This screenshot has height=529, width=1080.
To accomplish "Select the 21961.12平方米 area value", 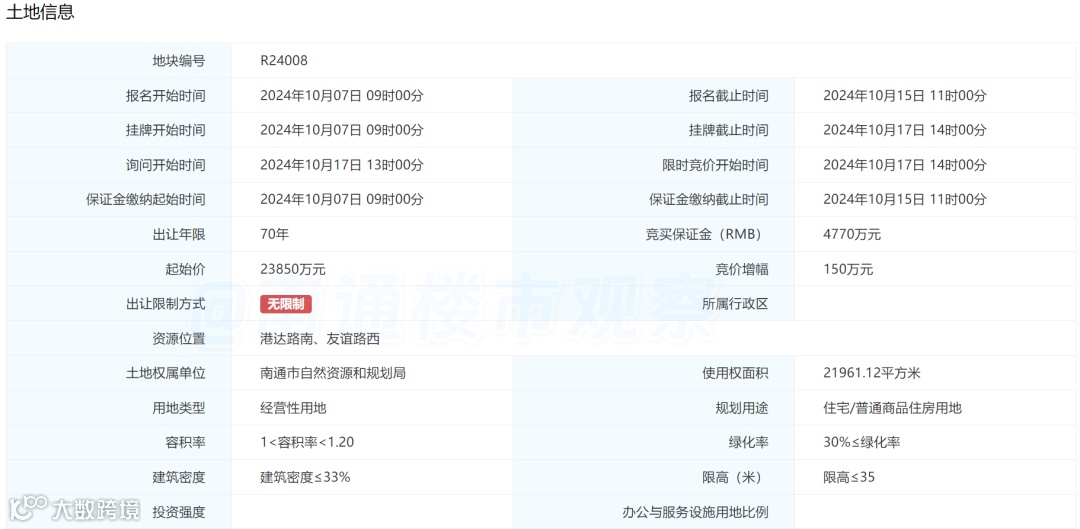I will click(872, 373).
